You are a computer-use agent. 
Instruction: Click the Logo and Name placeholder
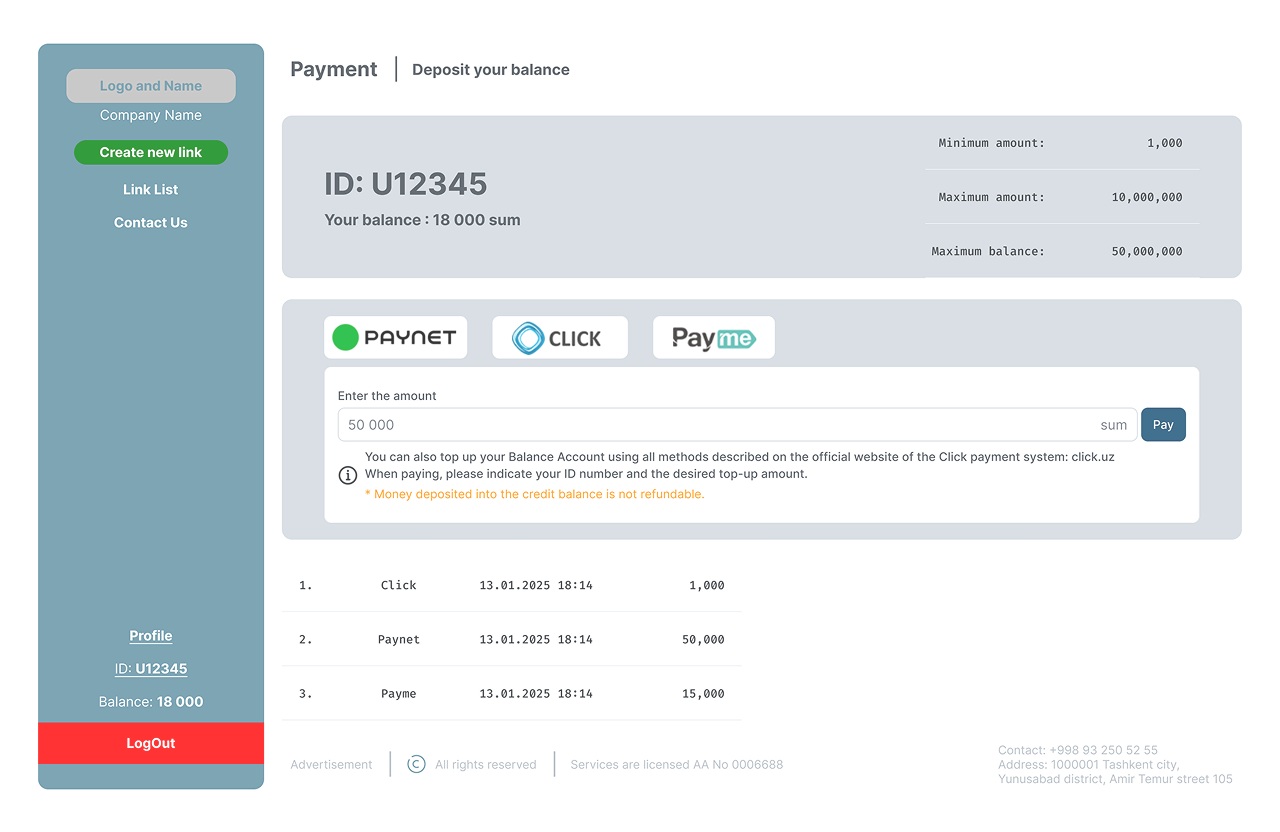point(151,86)
